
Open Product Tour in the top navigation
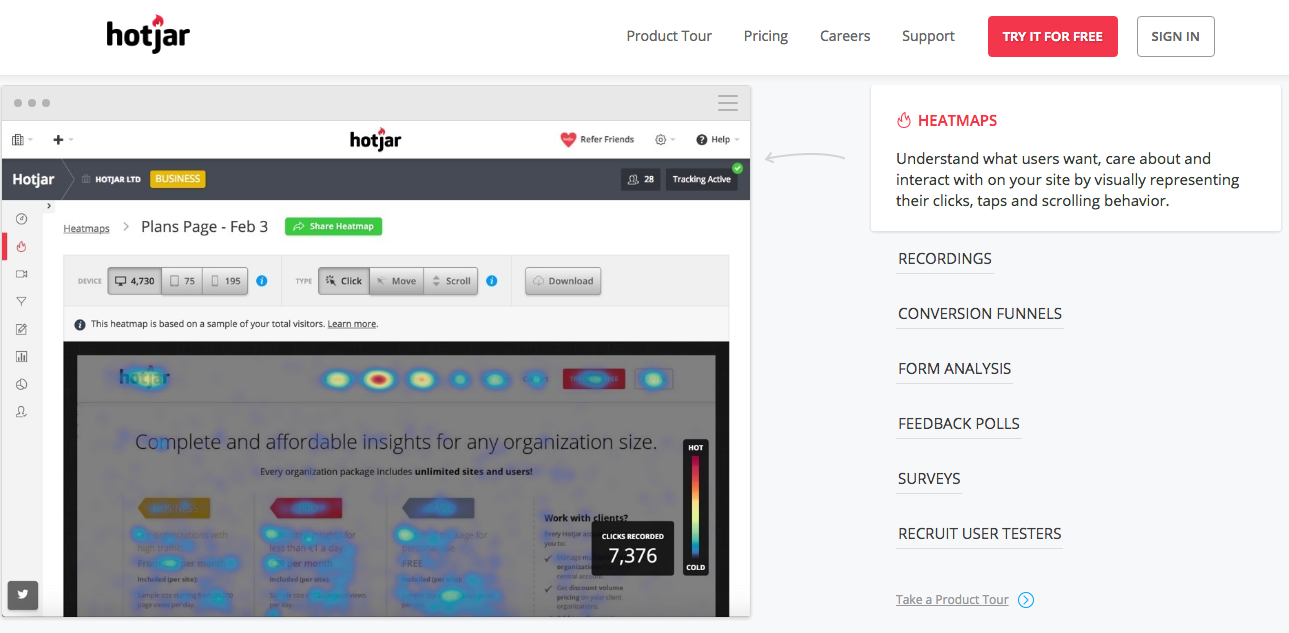tap(669, 36)
